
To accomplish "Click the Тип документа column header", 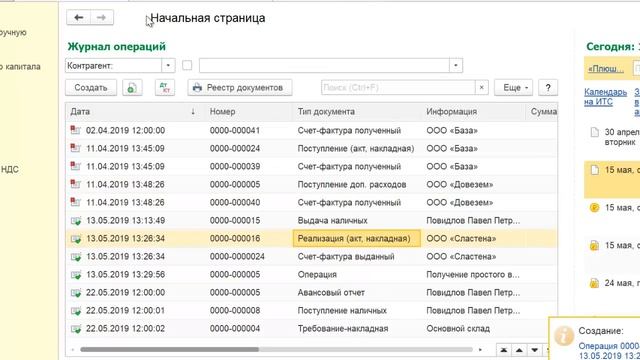I will [x=356, y=111].
